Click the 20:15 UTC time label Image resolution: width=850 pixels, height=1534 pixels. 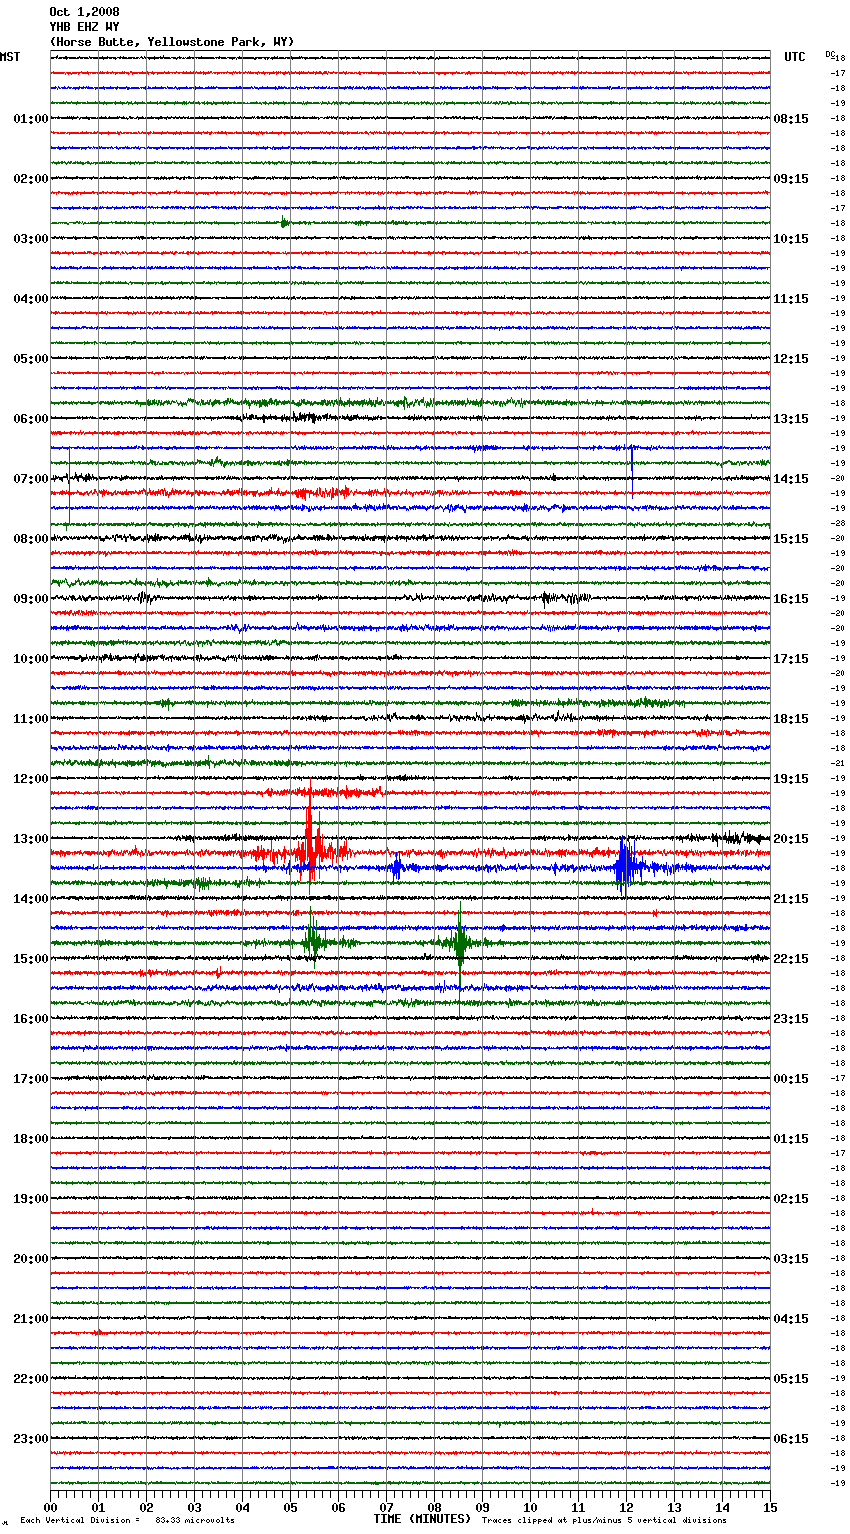tap(791, 839)
